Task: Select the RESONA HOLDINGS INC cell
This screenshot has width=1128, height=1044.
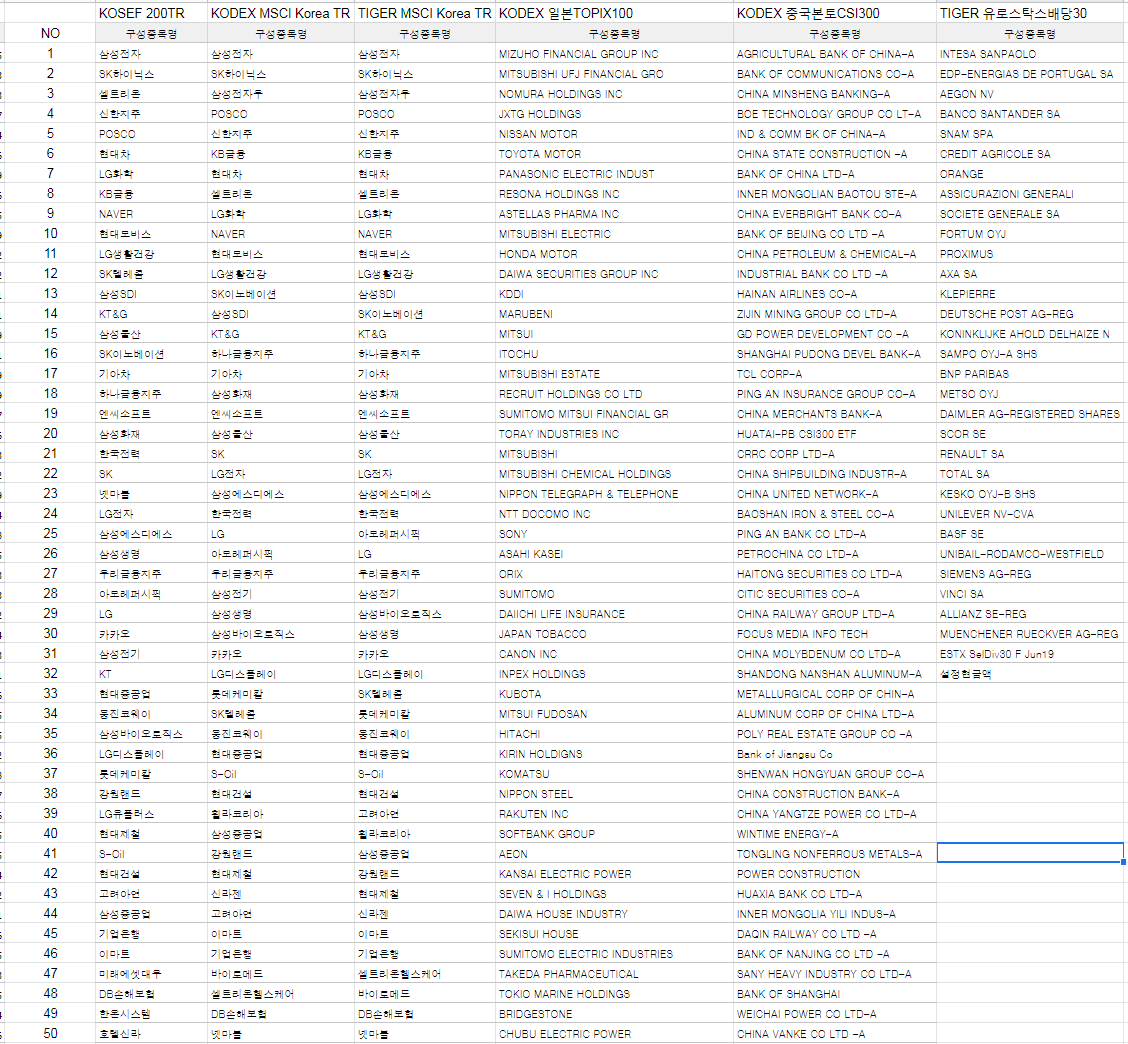Action: [614, 194]
